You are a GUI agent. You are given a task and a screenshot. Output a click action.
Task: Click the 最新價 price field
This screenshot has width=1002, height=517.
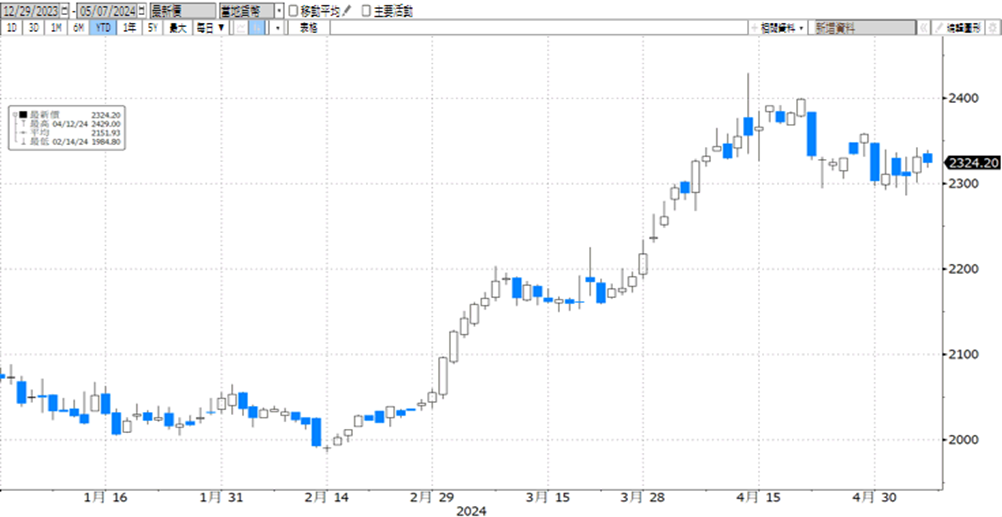point(183,12)
